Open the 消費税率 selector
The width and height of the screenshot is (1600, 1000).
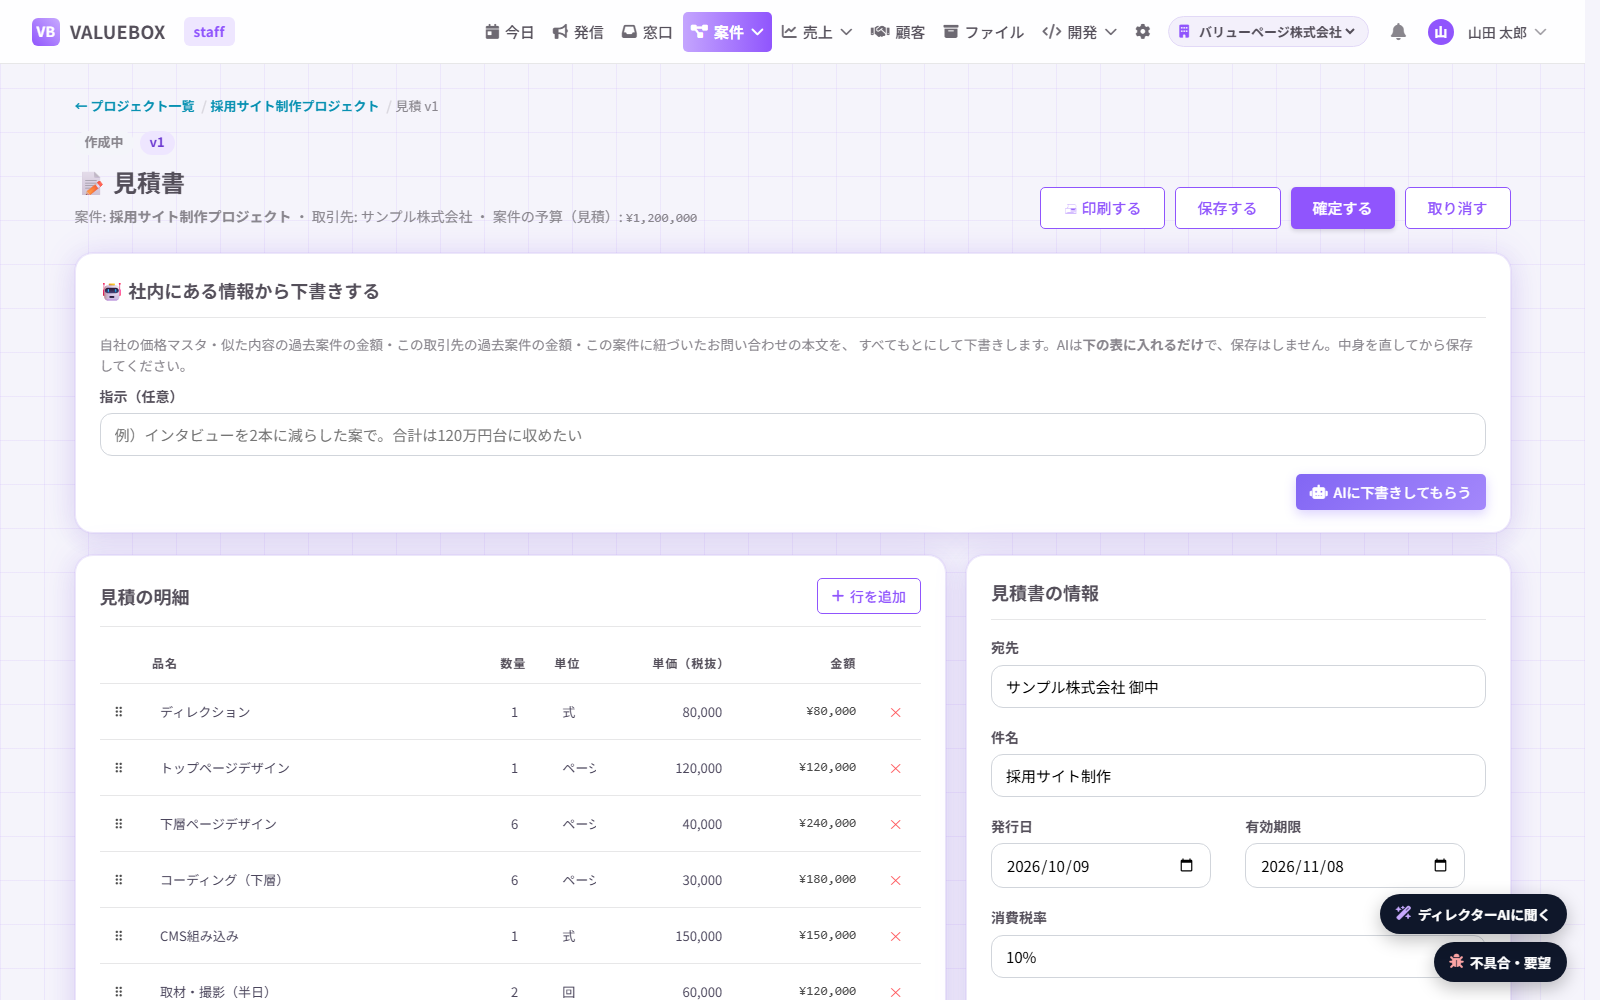pyautogui.click(x=1238, y=957)
